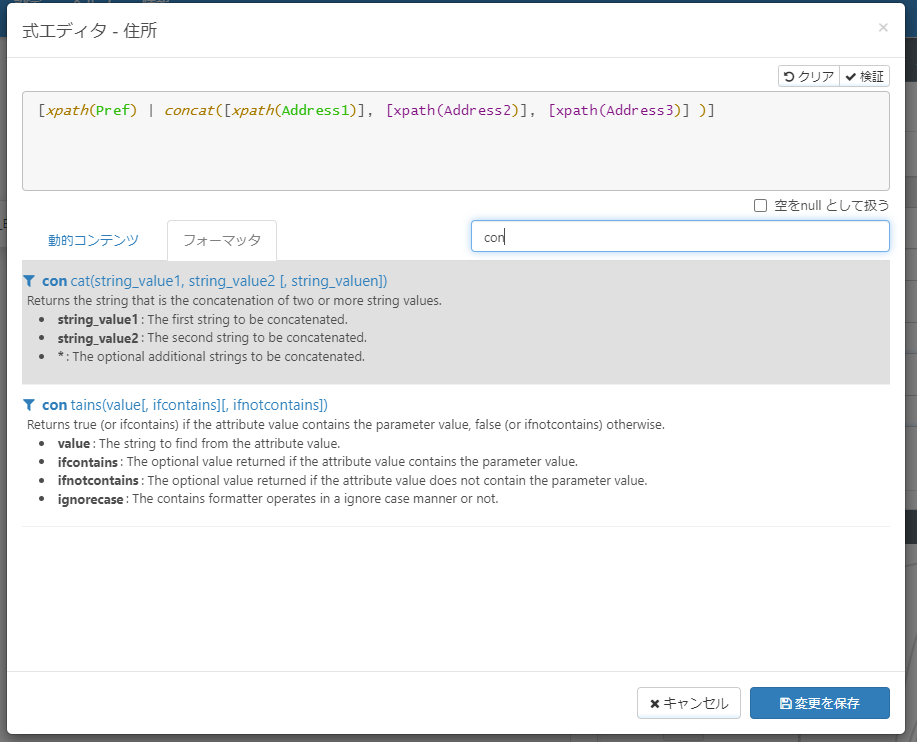Click the キャンセル button
This screenshot has height=742, width=917.
689,703
